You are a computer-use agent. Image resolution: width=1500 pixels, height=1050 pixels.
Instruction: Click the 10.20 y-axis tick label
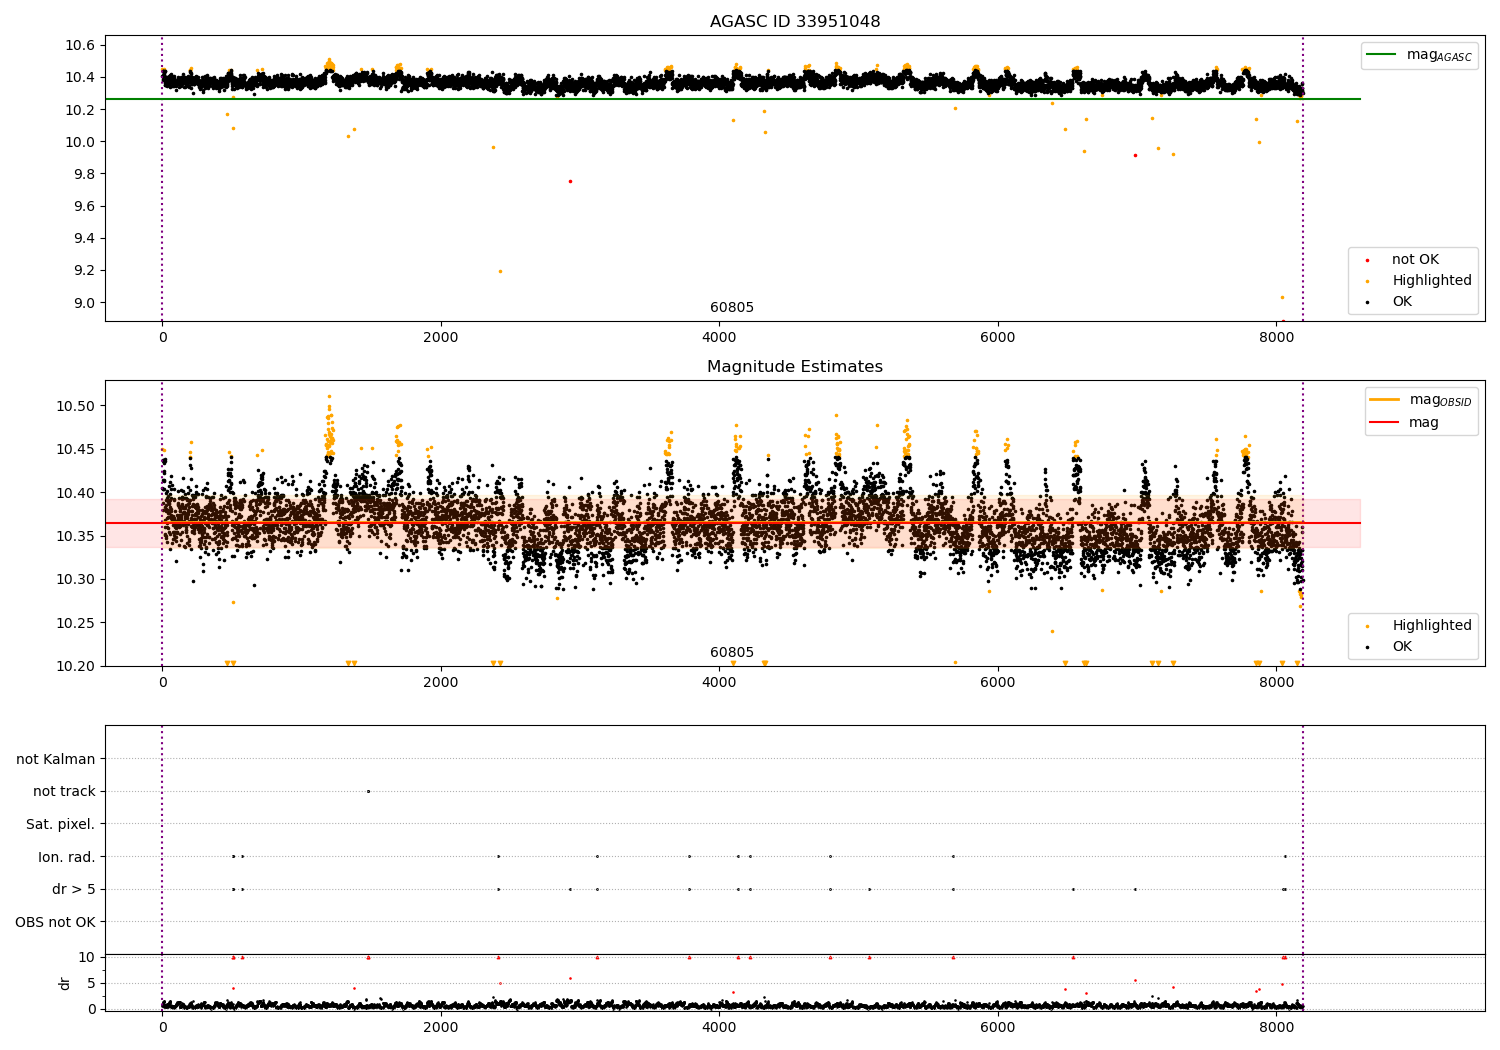tap(76, 666)
